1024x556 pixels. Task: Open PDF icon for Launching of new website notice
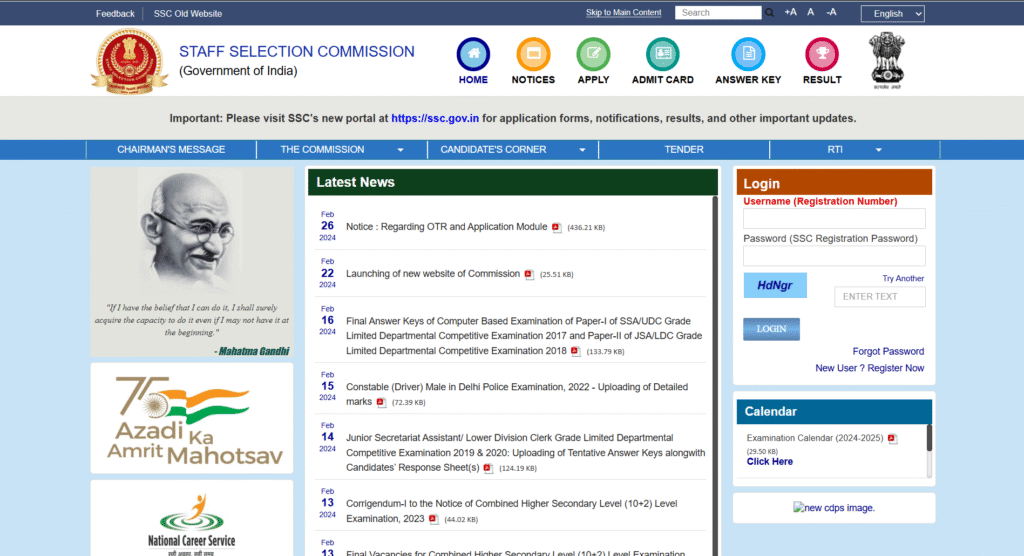coord(529,274)
